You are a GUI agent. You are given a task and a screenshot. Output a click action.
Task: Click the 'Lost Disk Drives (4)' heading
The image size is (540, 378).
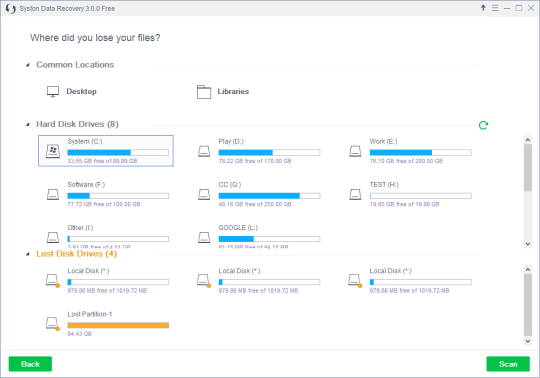click(76, 254)
